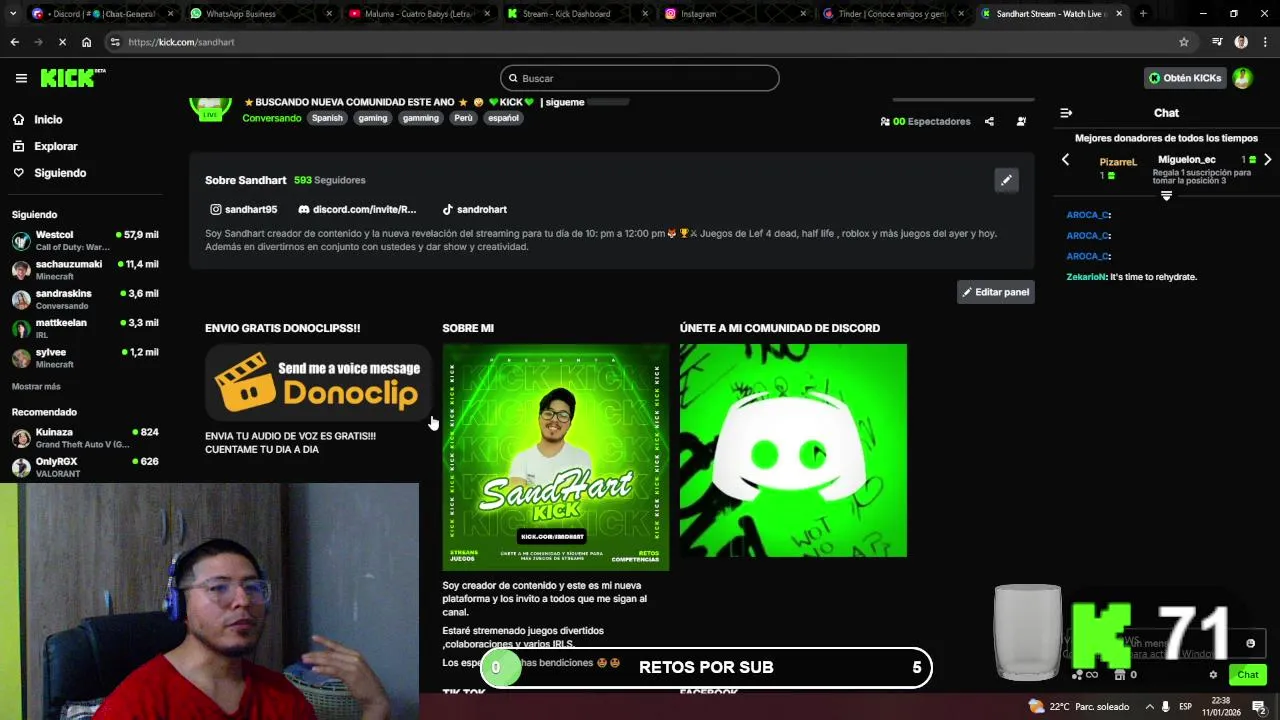Switch to the Maluma Cuatro Babys tab
Viewport: 1280px width, 720px height.
click(421, 14)
